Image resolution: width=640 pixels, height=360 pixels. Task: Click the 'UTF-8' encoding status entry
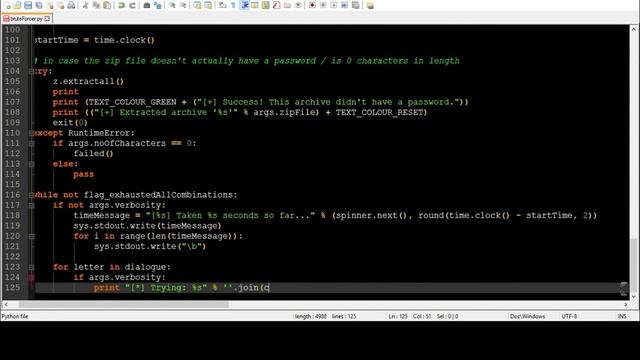pos(569,316)
